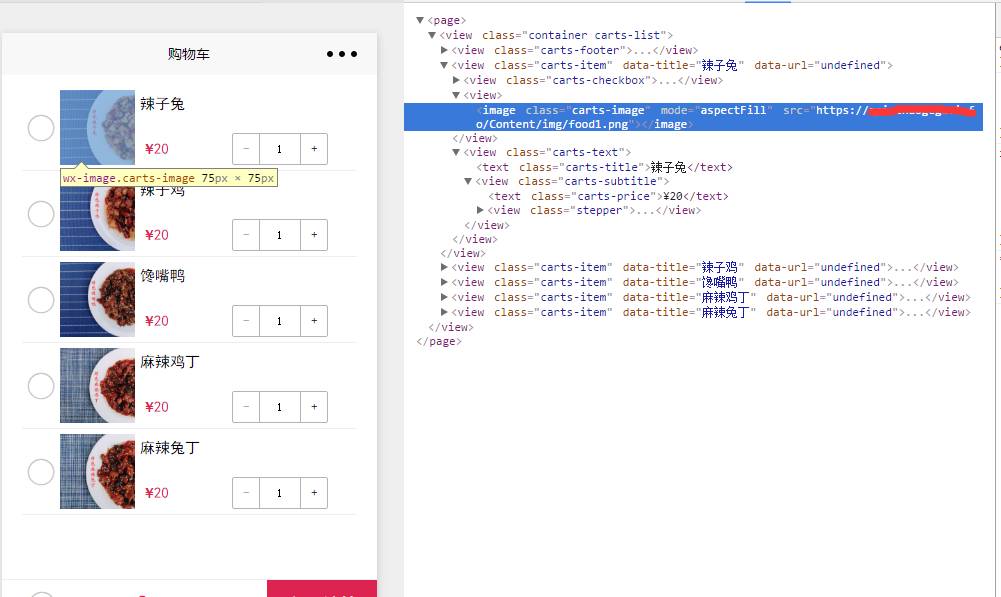Click the 馋嘴鸭 food thumbnail
1001x597 pixels.
97,300
